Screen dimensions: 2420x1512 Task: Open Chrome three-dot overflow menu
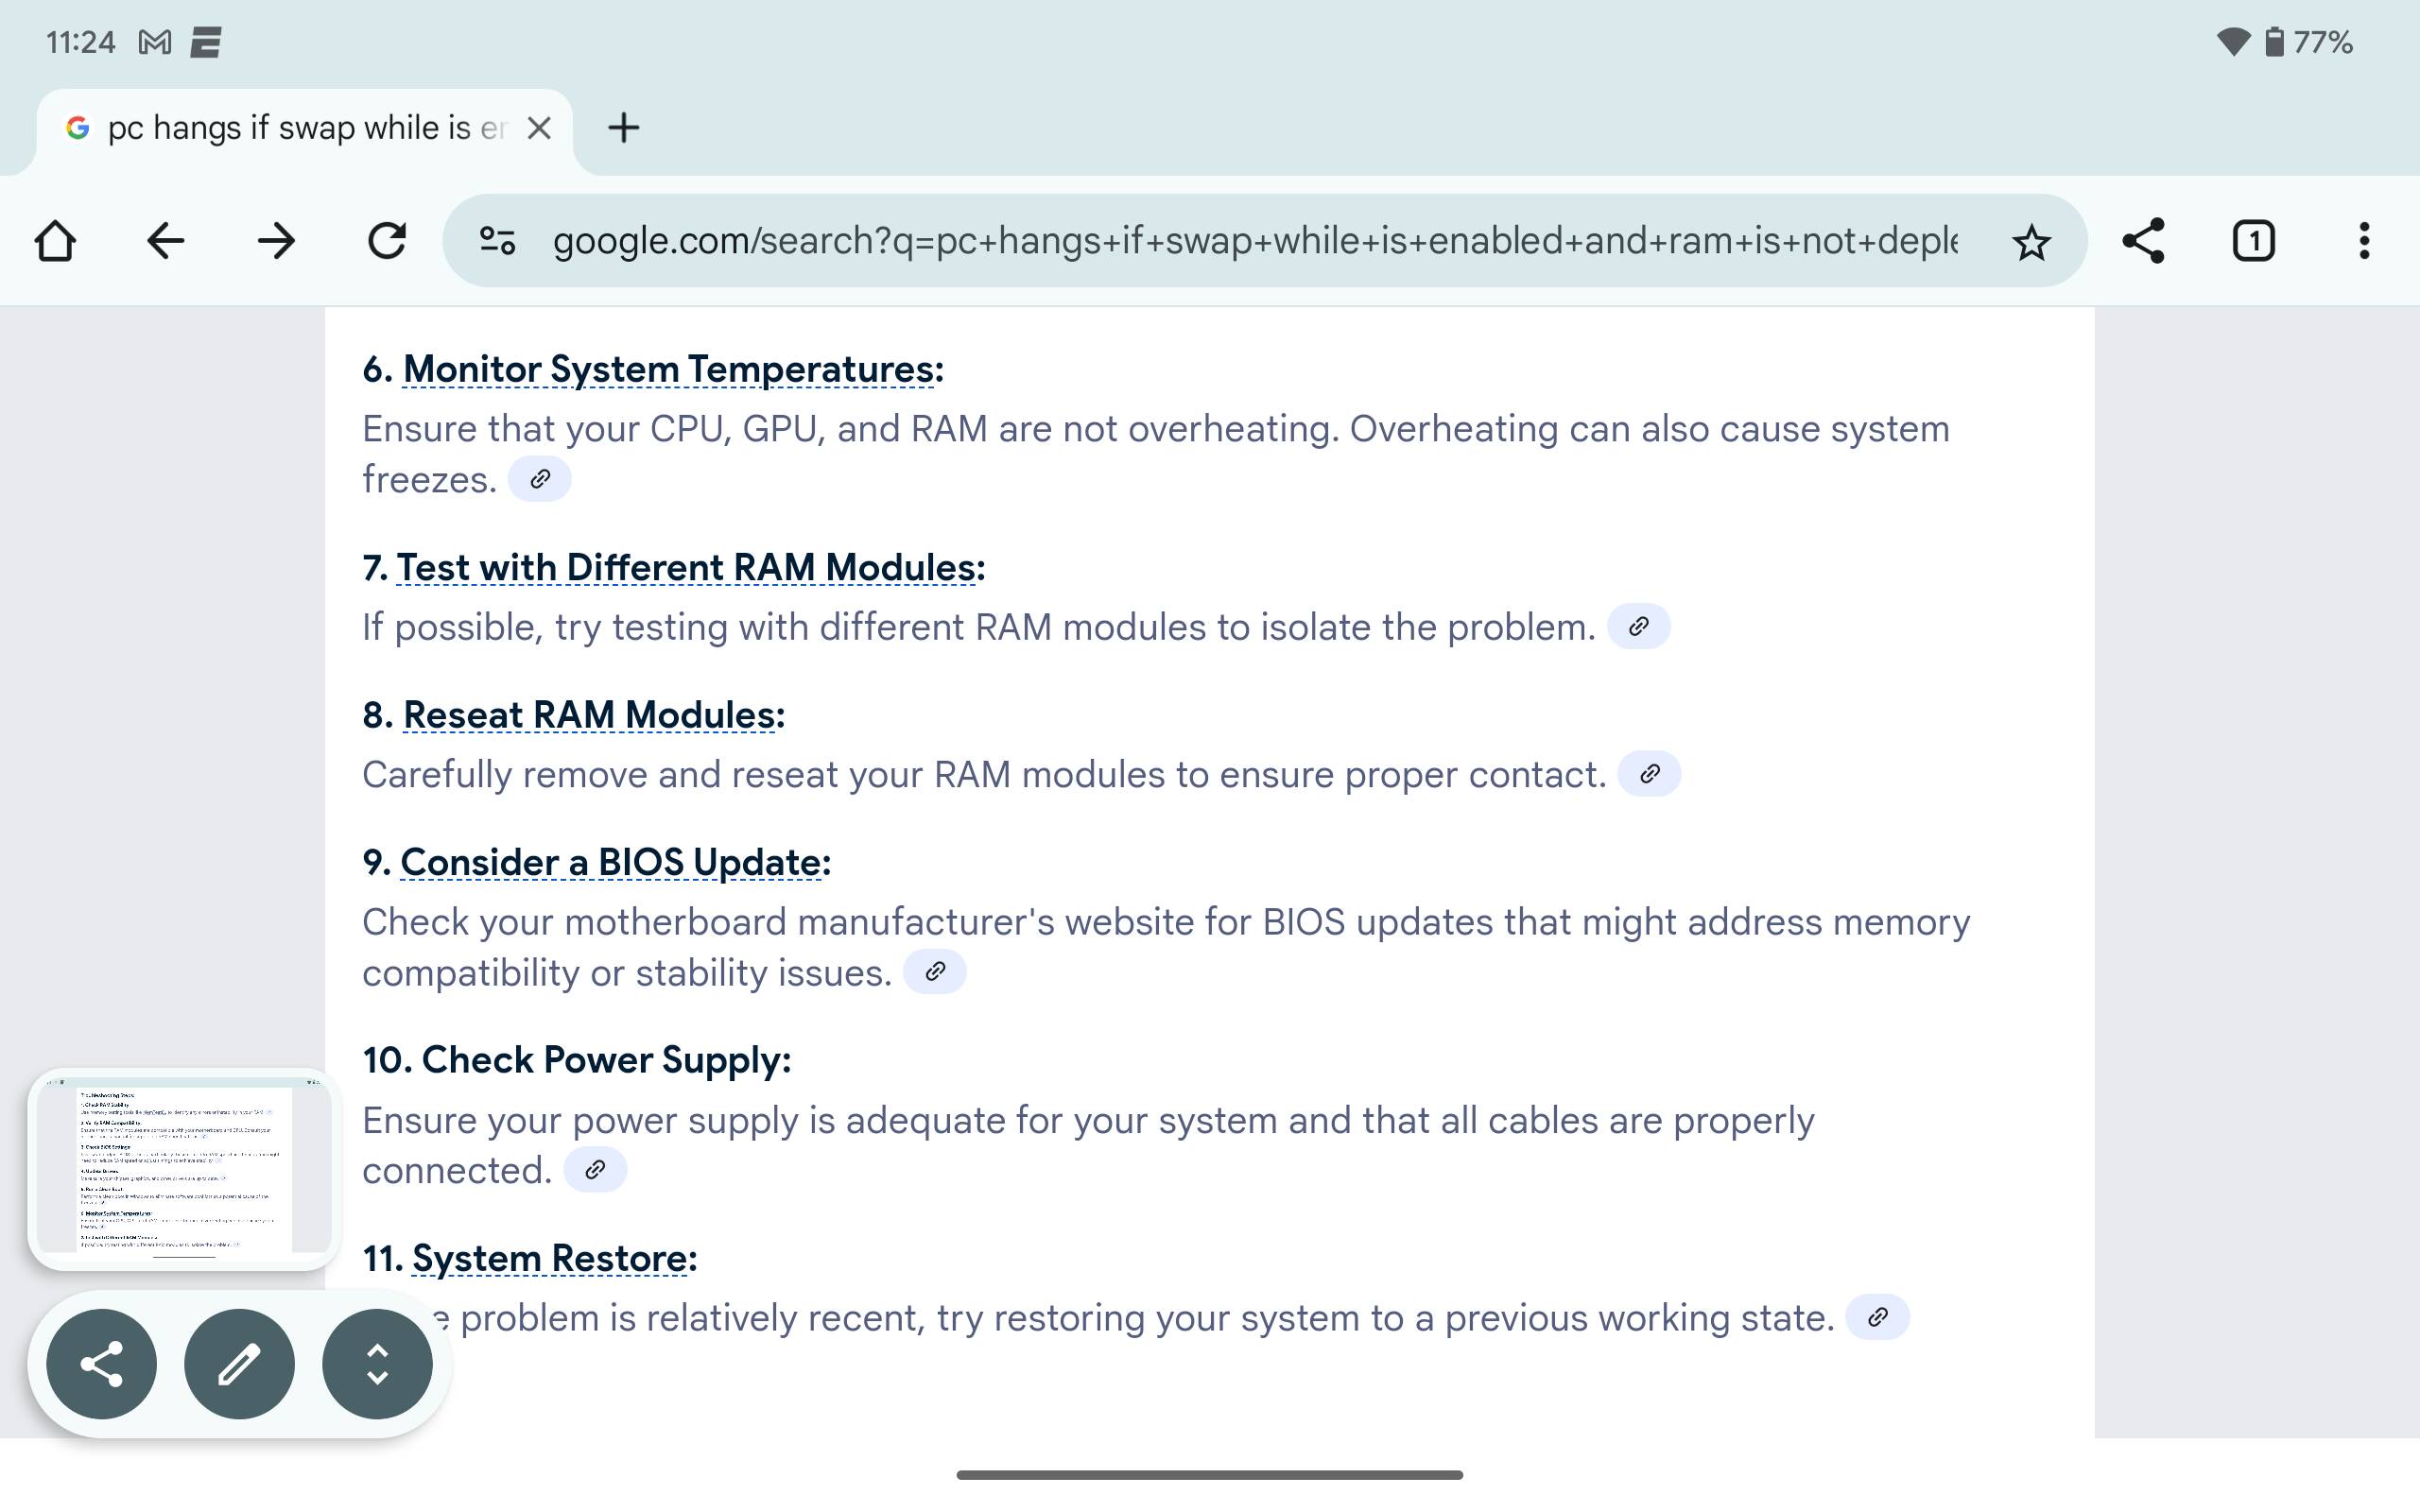2364,241
